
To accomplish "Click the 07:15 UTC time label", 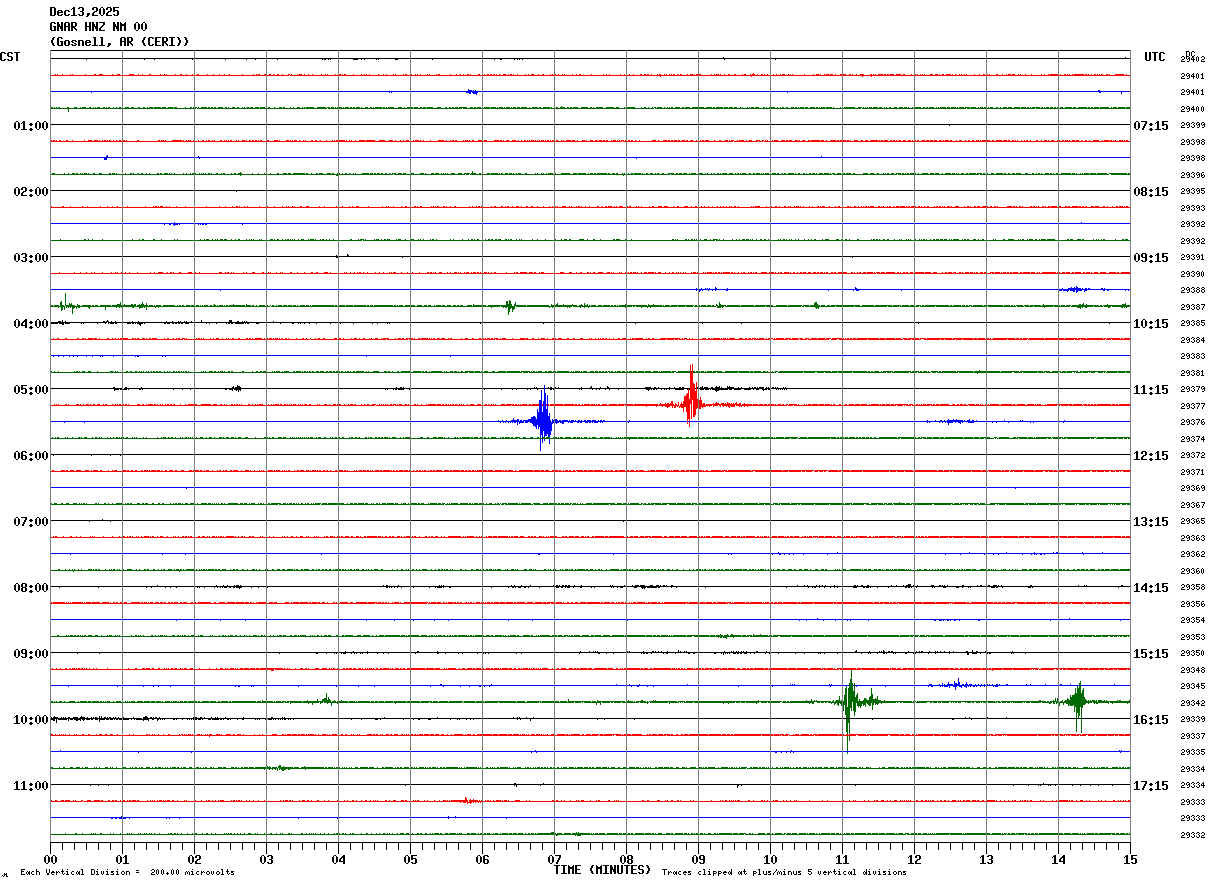I will tap(1151, 125).
